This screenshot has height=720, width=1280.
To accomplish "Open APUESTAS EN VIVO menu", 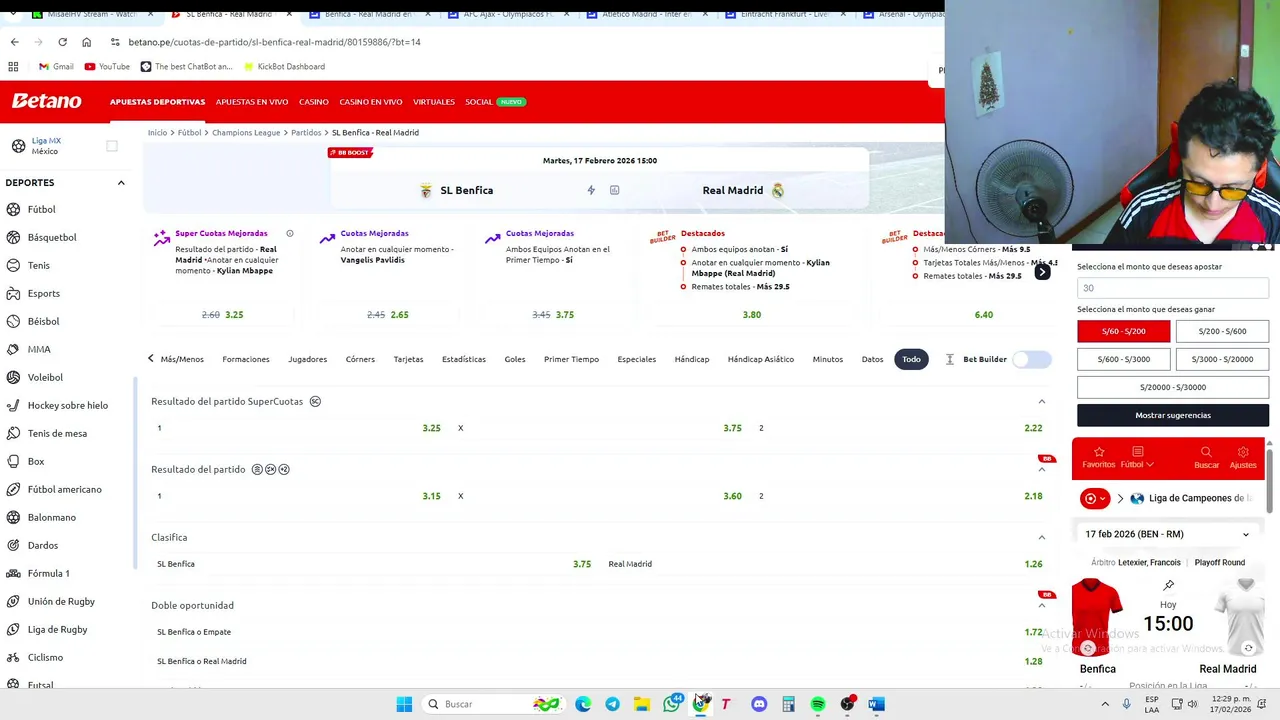I will pos(252,102).
